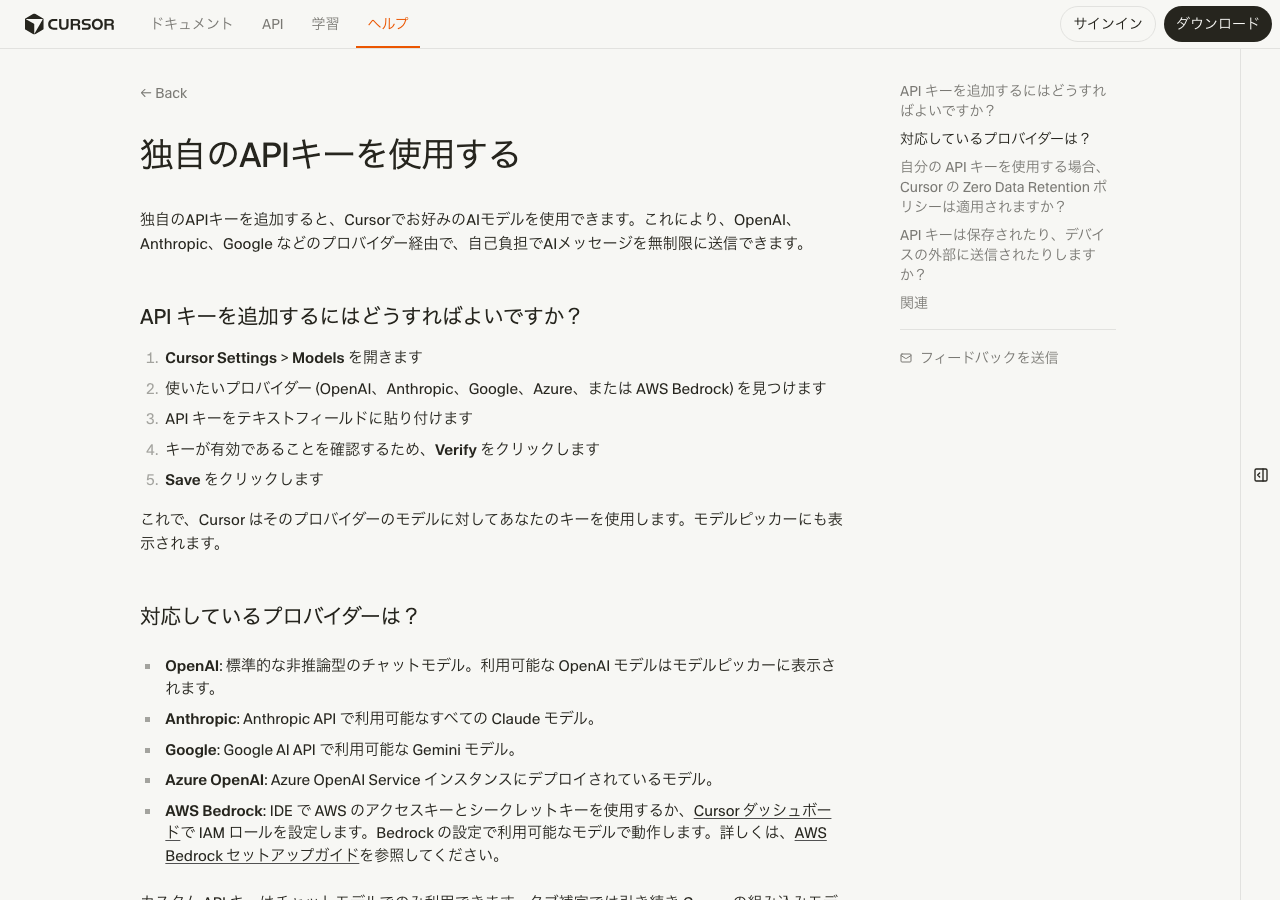Open the AWS Bedrock セットアップガイド link

pos(262,855)
